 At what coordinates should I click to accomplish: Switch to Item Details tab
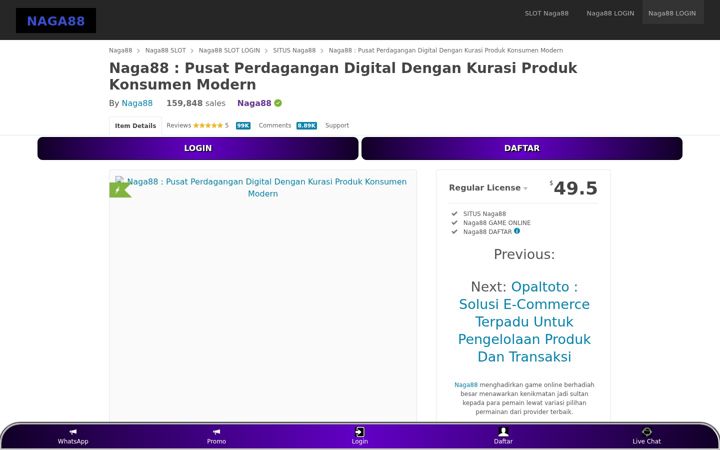[135, 126]
